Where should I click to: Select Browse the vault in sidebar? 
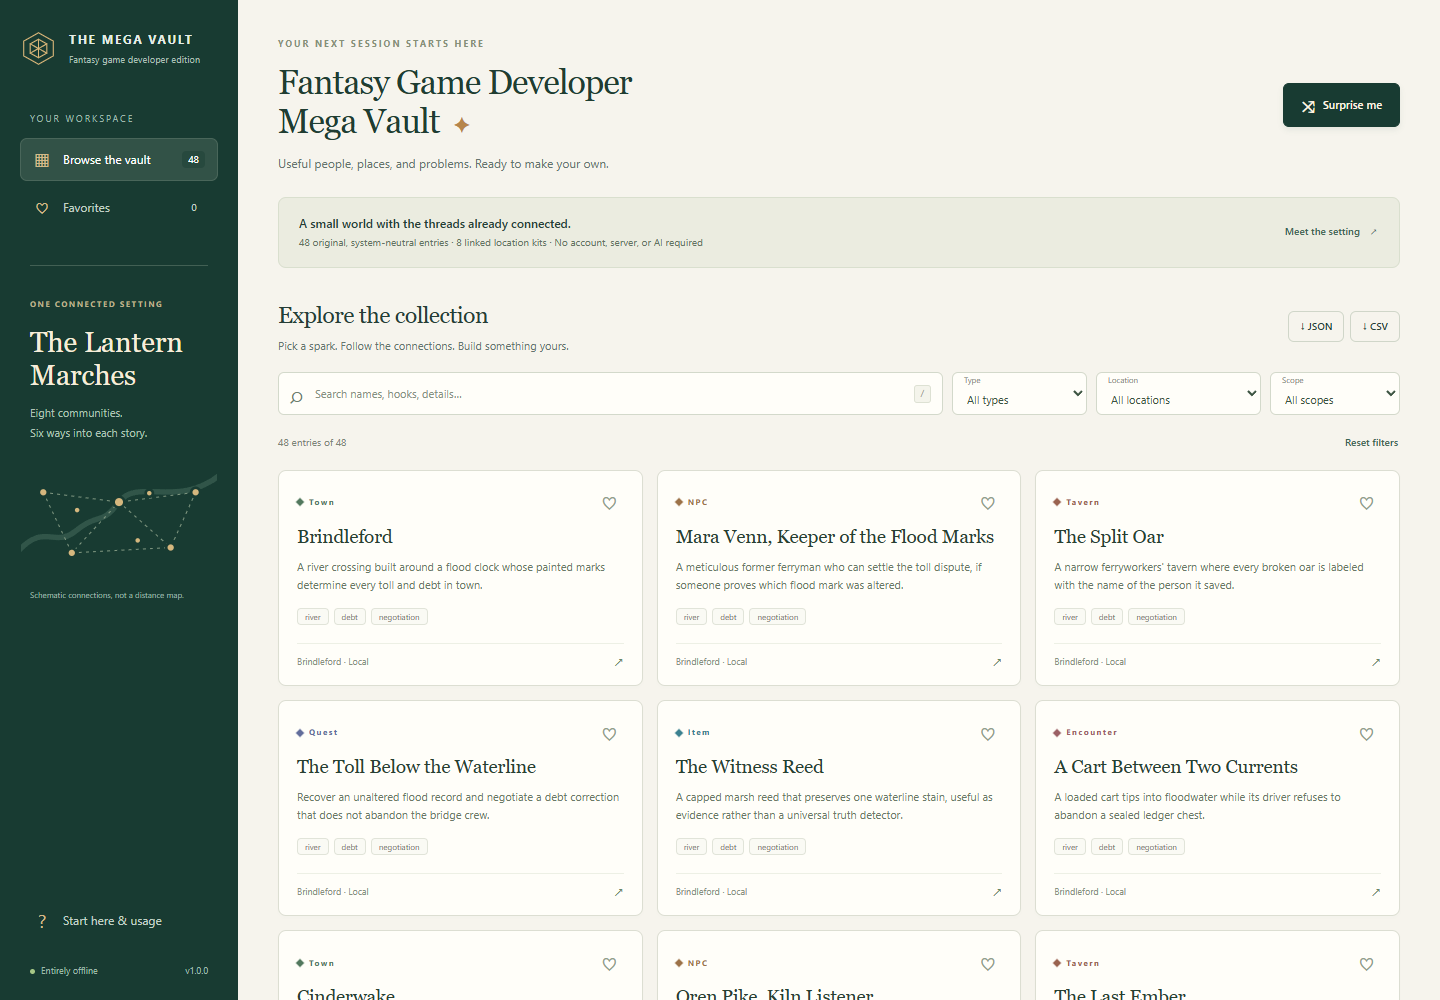click(x=119, y=160)
